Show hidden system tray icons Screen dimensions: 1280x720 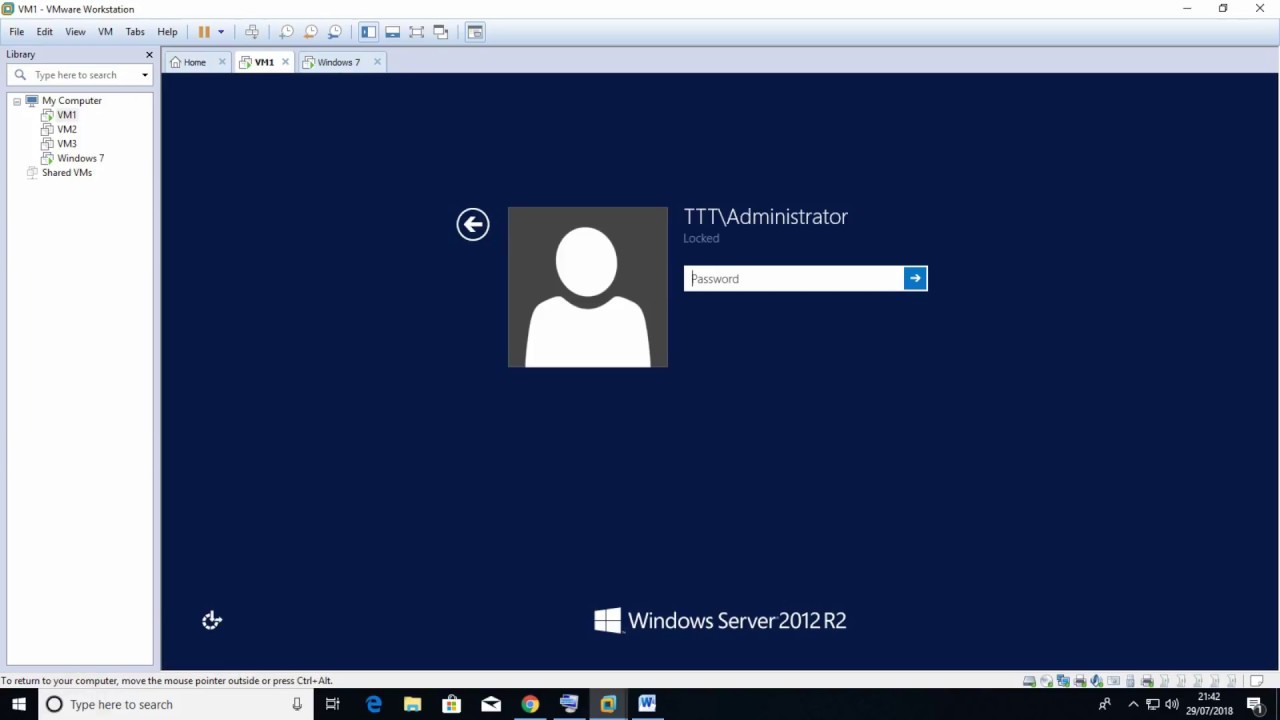coord(1133,704)
